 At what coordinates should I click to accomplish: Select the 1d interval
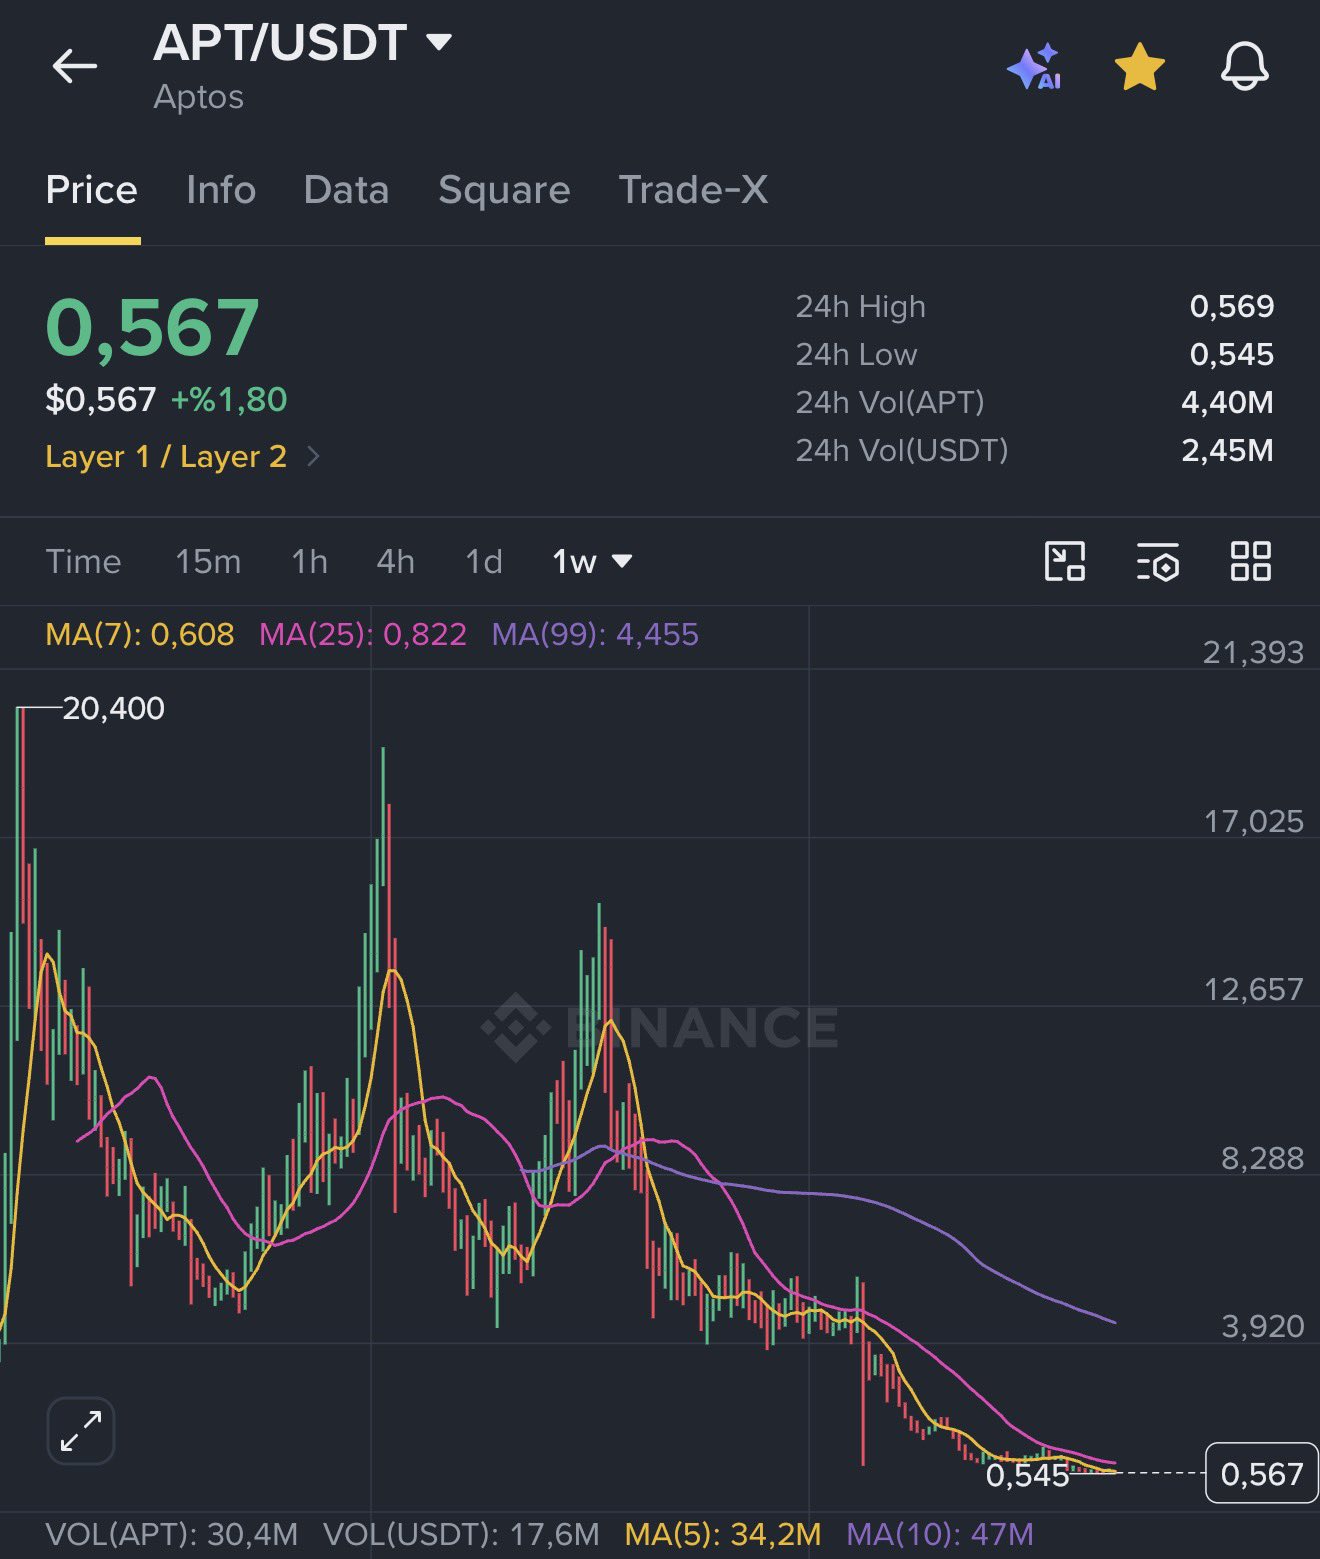(484, 561)
